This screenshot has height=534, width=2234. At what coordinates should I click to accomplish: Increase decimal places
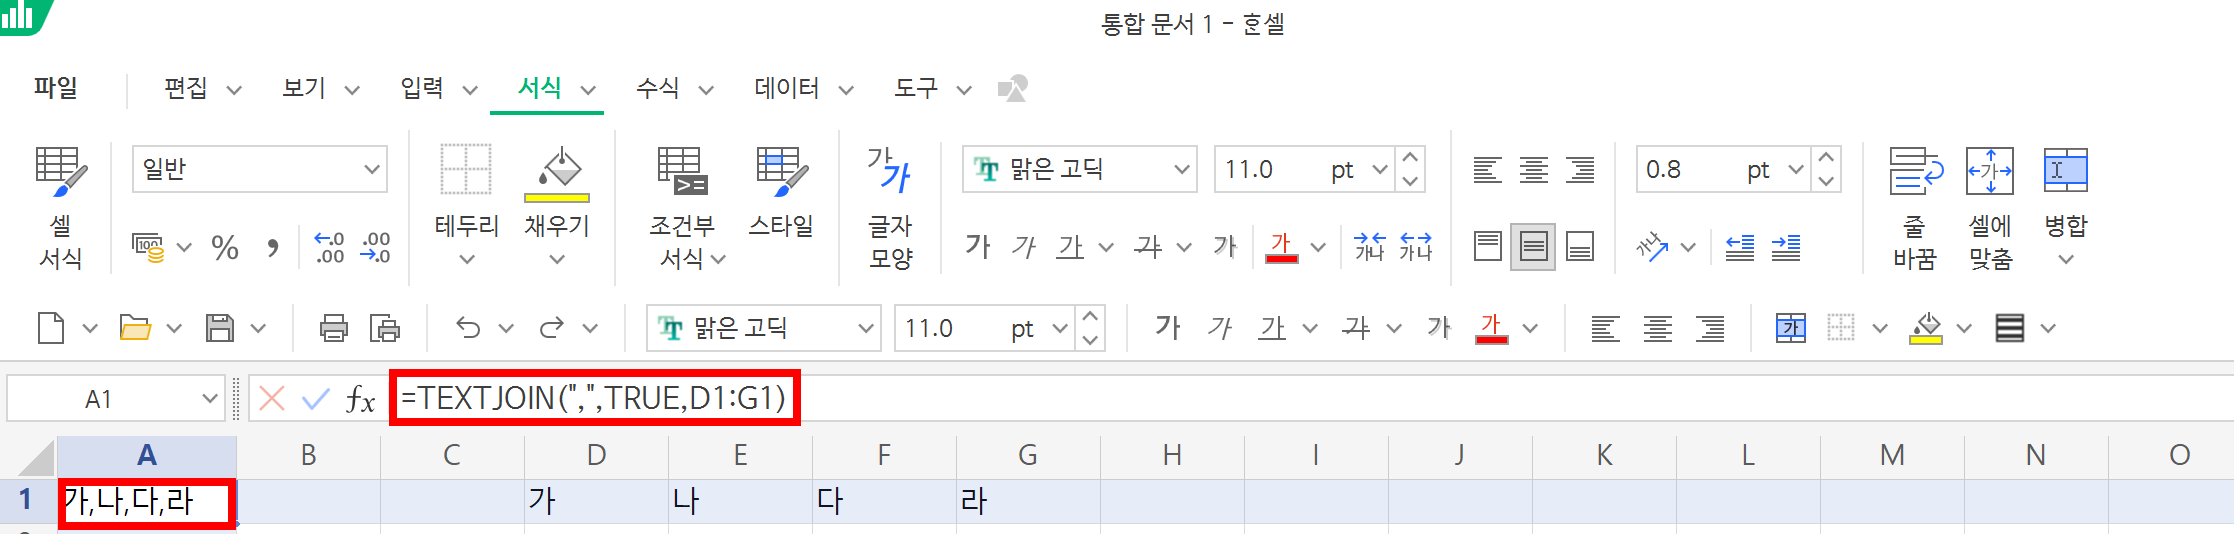click(x=329, y=247)
